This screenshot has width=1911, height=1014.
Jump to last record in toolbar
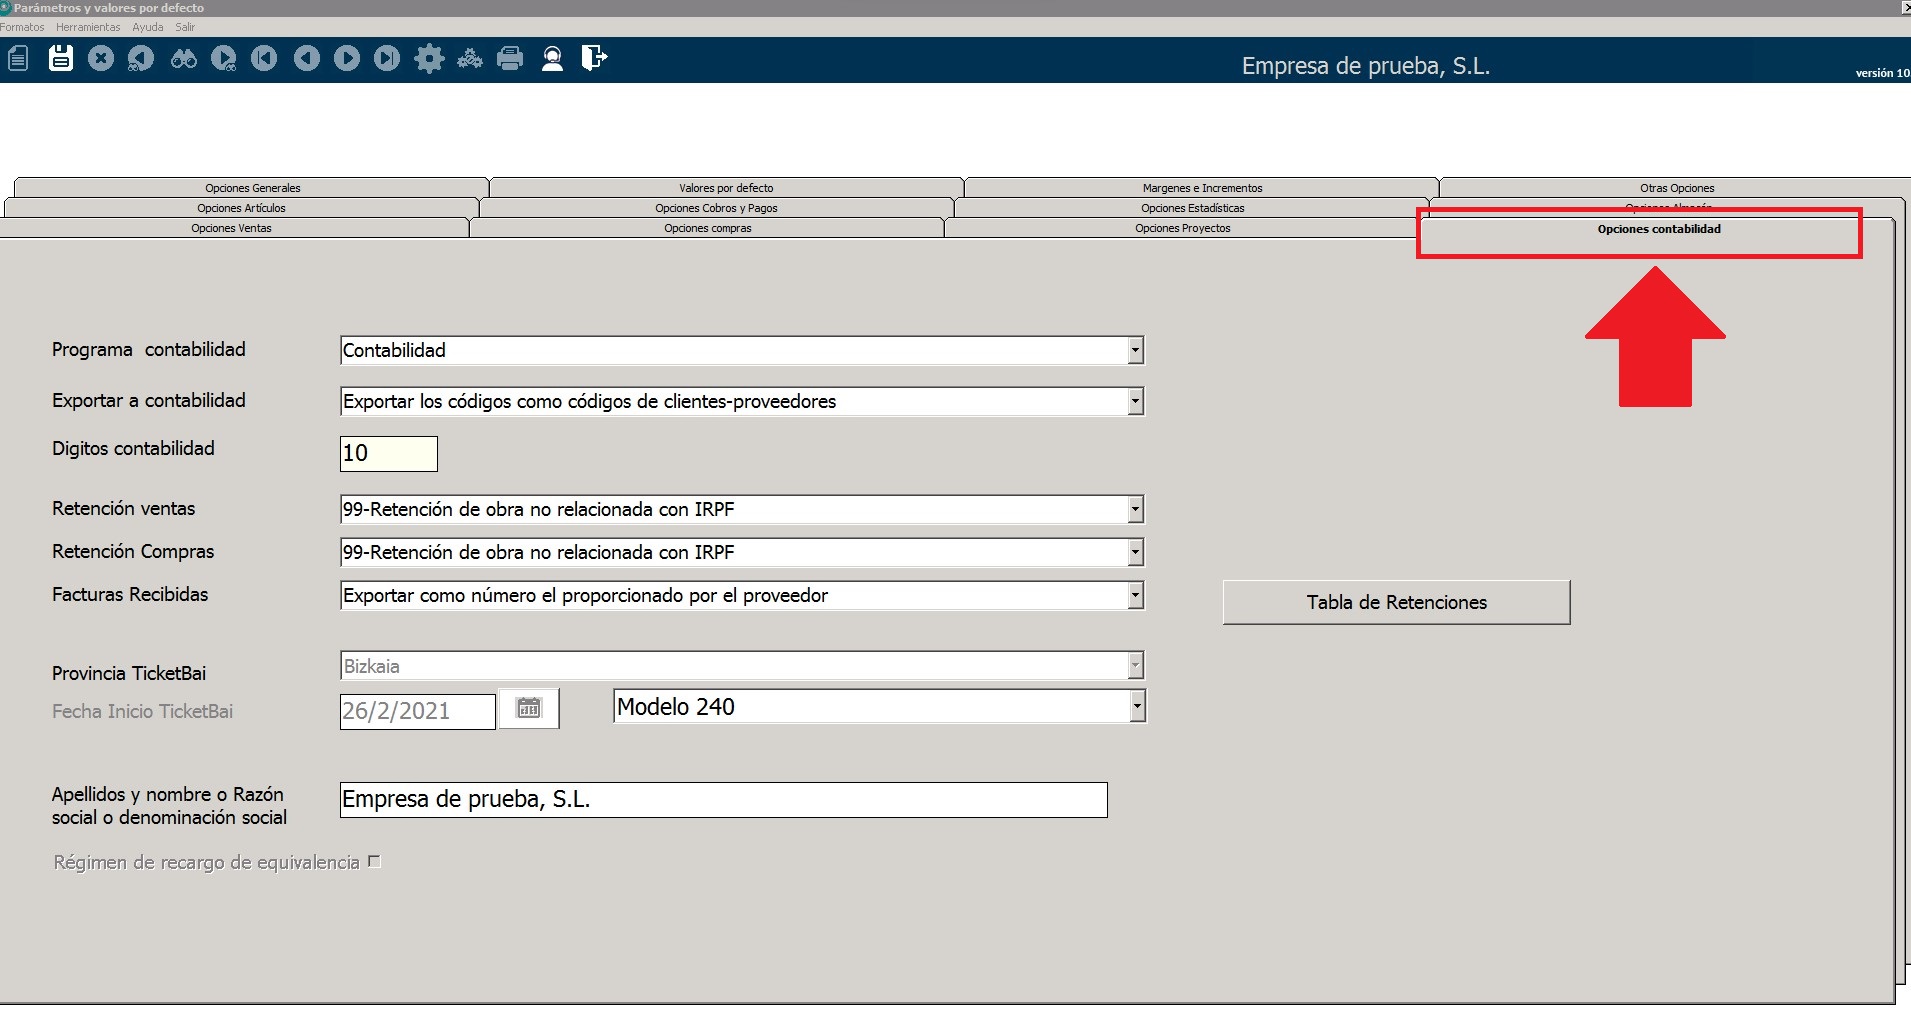pos(387,58)
